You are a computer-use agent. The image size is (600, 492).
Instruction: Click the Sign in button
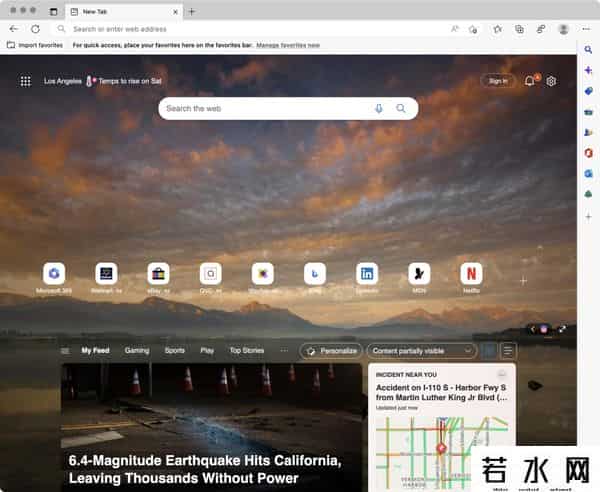(x=498, y=81)
